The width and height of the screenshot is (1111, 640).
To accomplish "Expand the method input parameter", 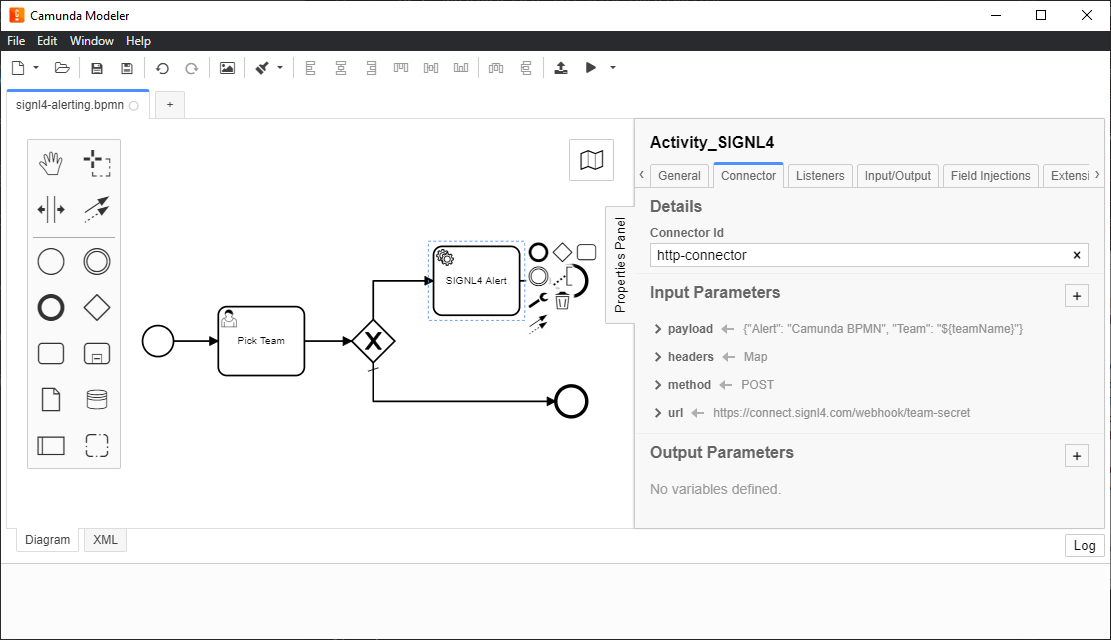I will click(658, 385).
